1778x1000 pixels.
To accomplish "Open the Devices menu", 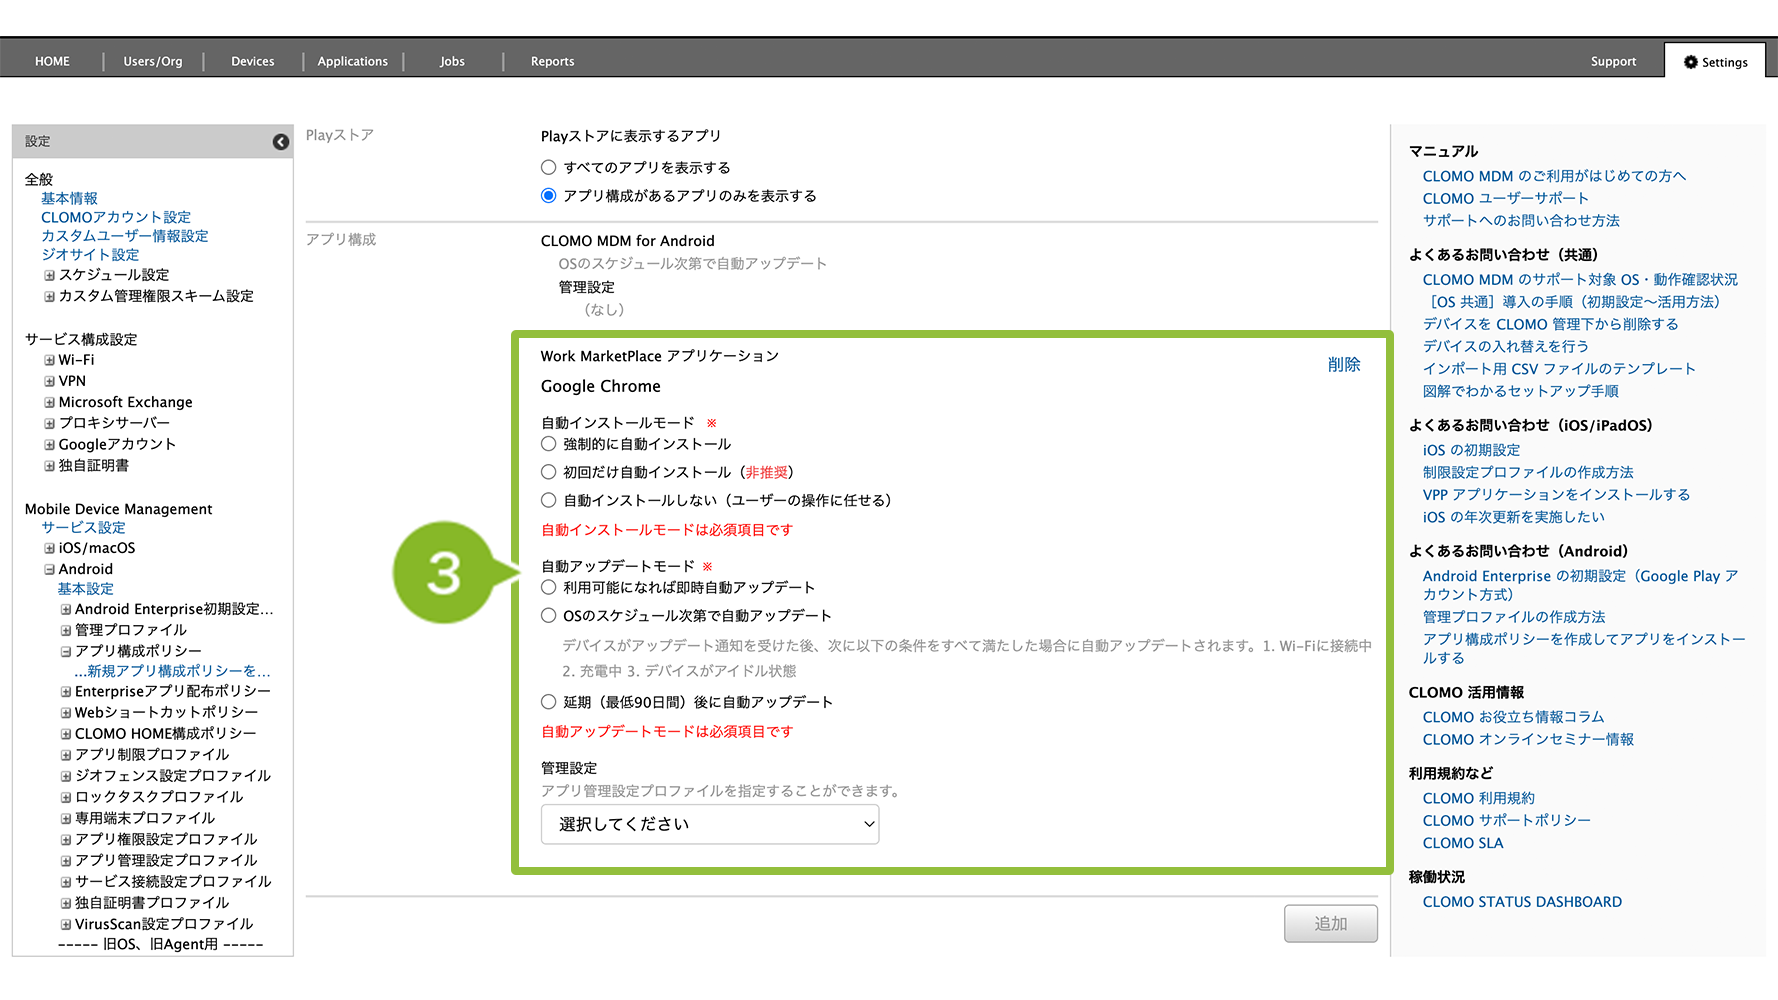I will tap(252, 62).
